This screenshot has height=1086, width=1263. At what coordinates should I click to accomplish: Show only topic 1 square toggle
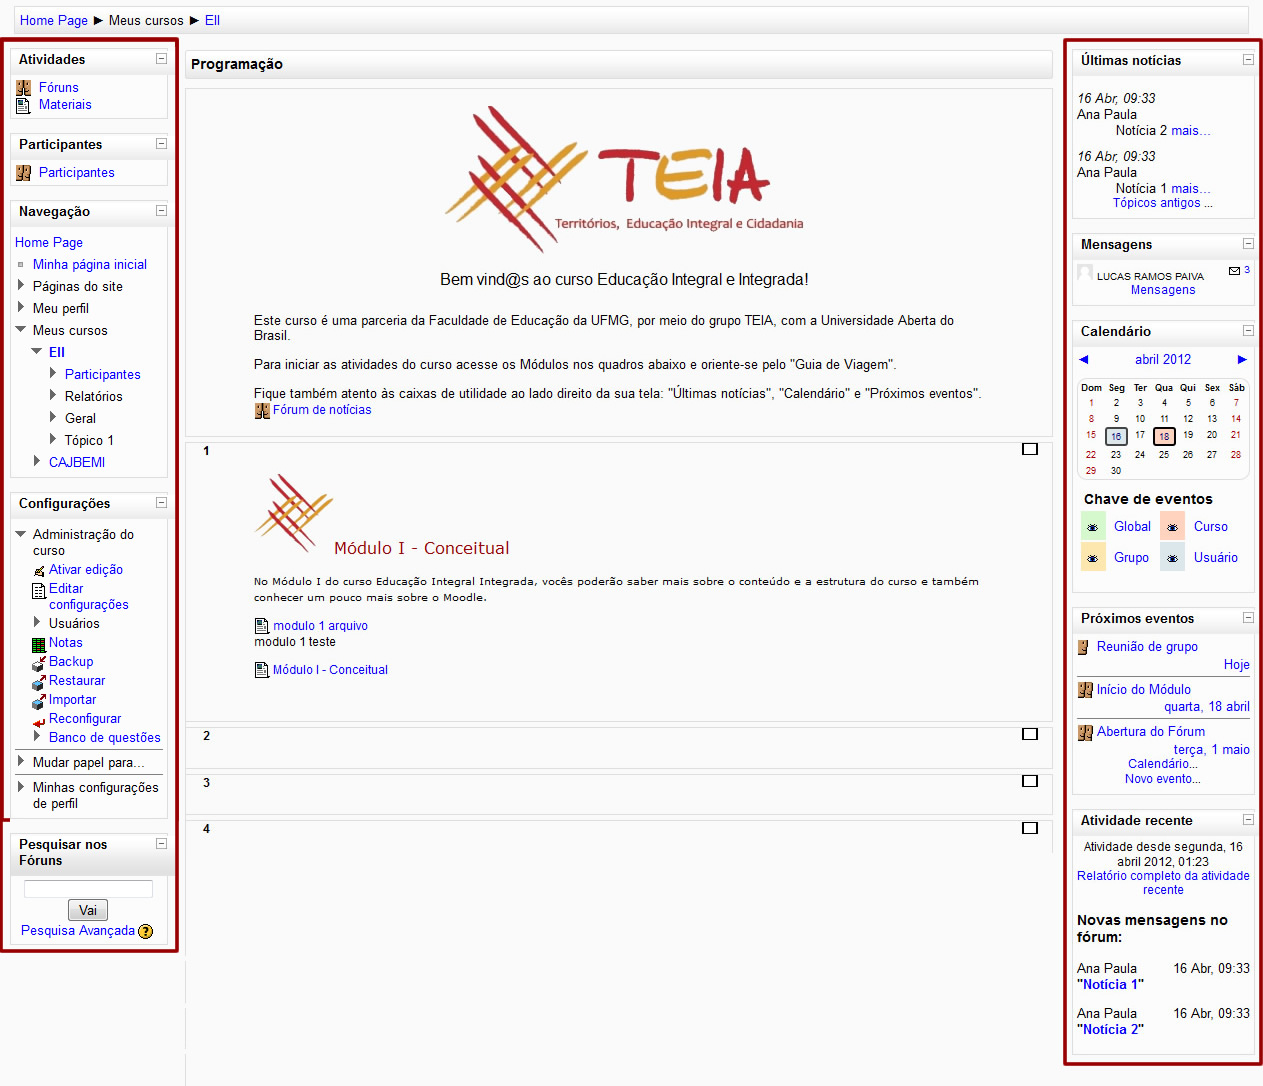pos(1030,449)
